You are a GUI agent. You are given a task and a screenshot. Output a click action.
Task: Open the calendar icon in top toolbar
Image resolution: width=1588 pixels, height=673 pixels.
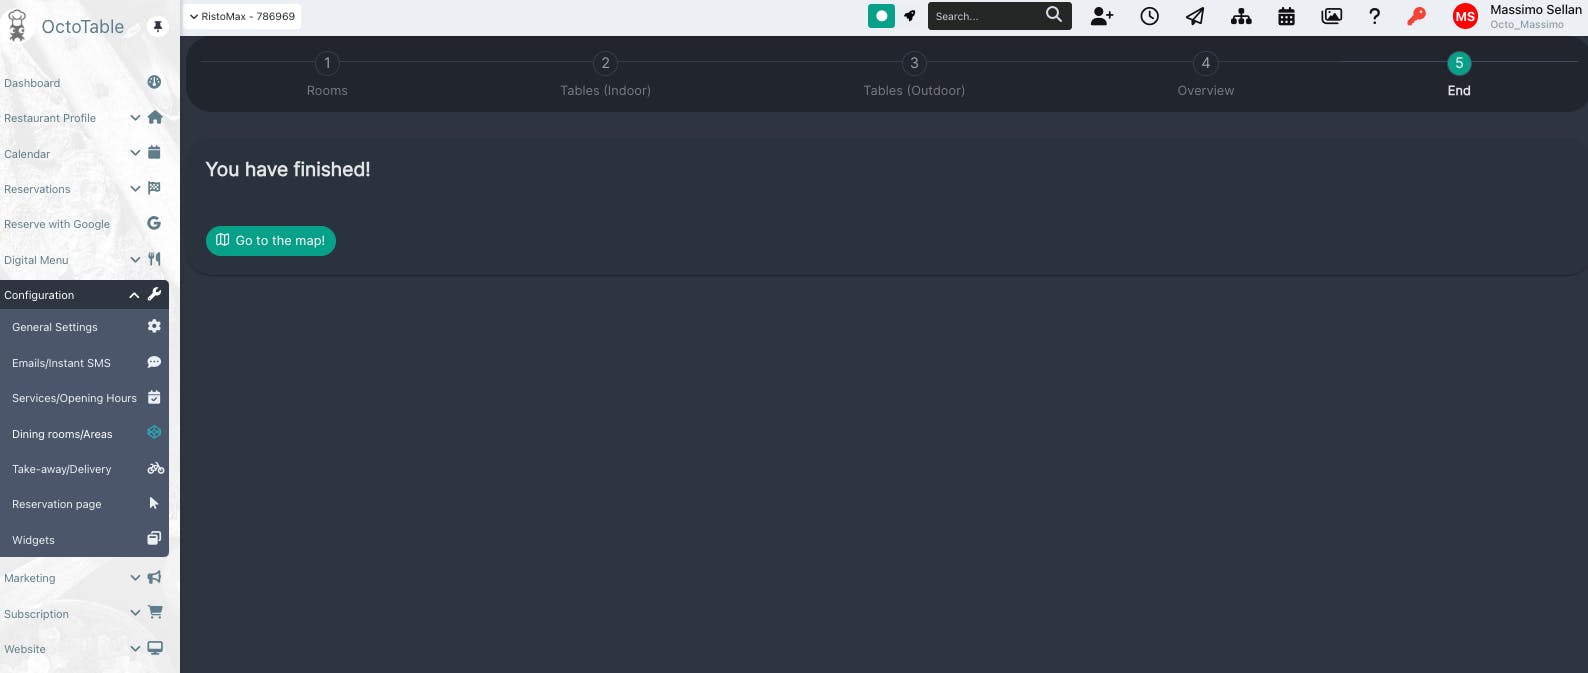point(1287,16)
